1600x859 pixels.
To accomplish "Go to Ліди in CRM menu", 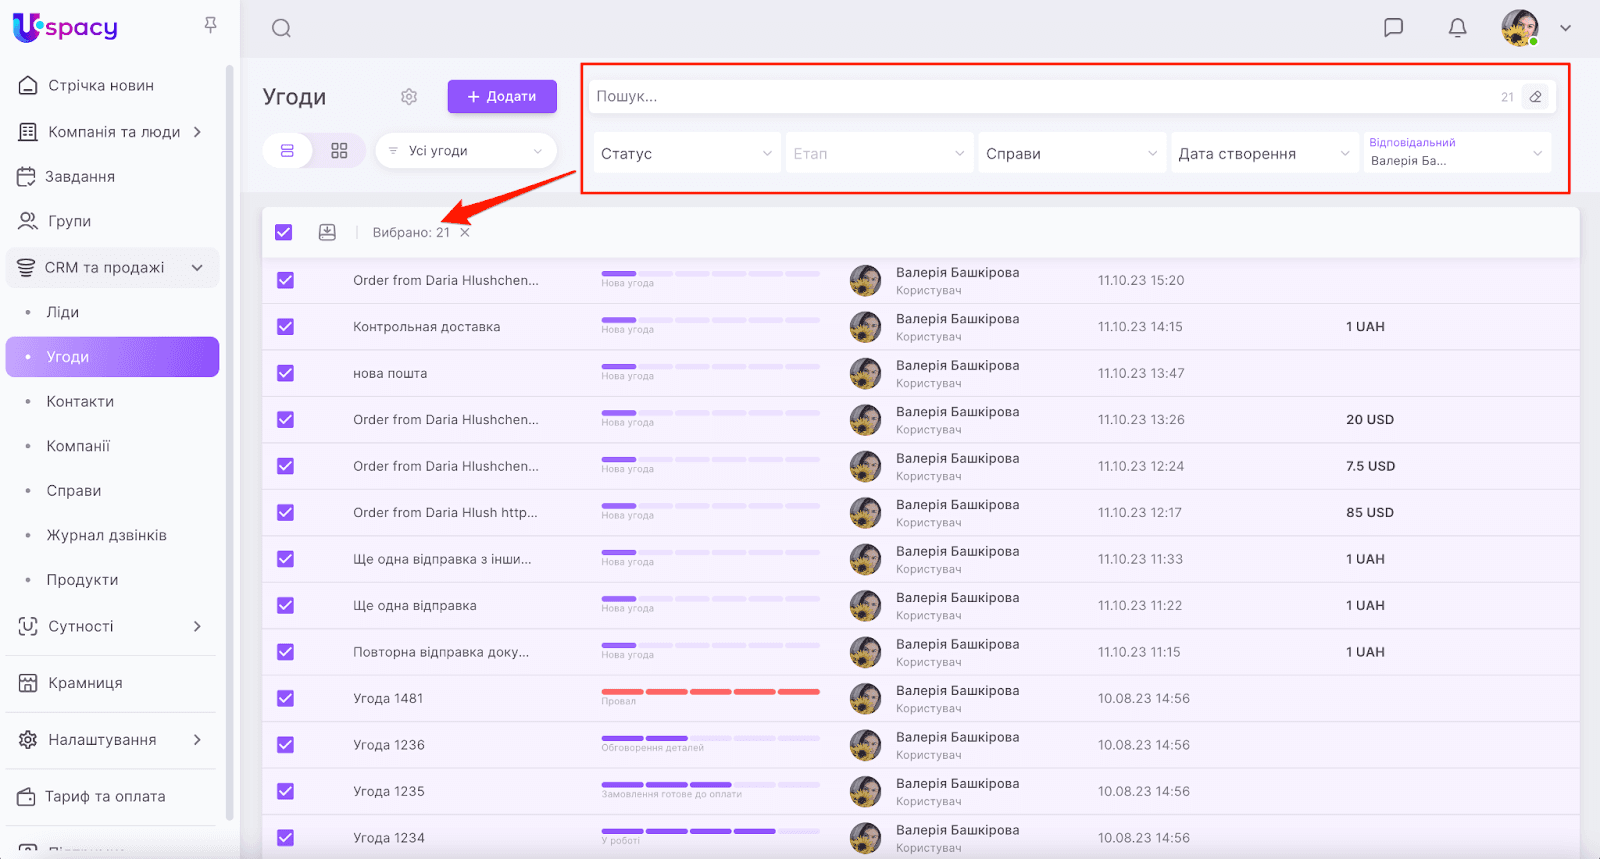I will 62,312.
